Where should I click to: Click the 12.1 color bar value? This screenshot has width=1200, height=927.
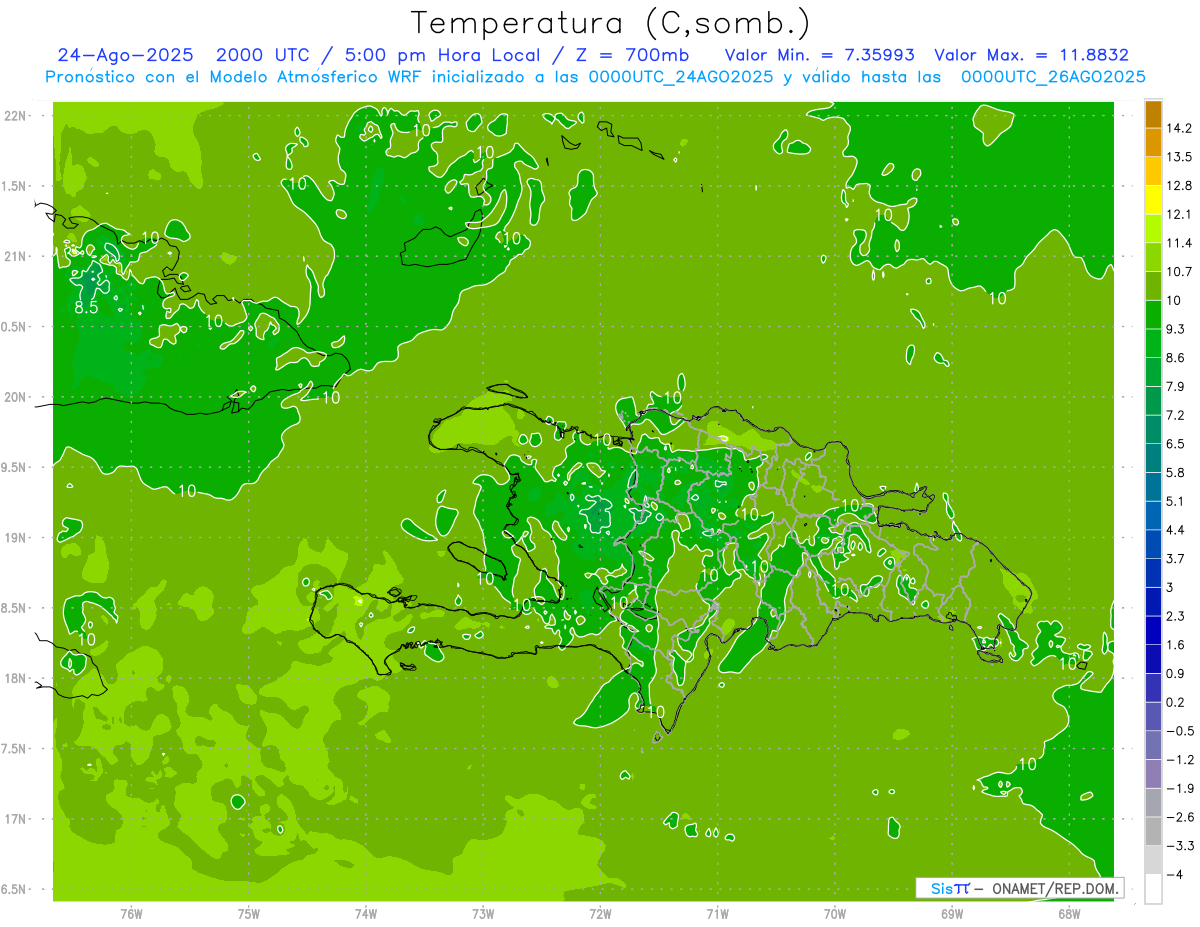click(1180, 214)
